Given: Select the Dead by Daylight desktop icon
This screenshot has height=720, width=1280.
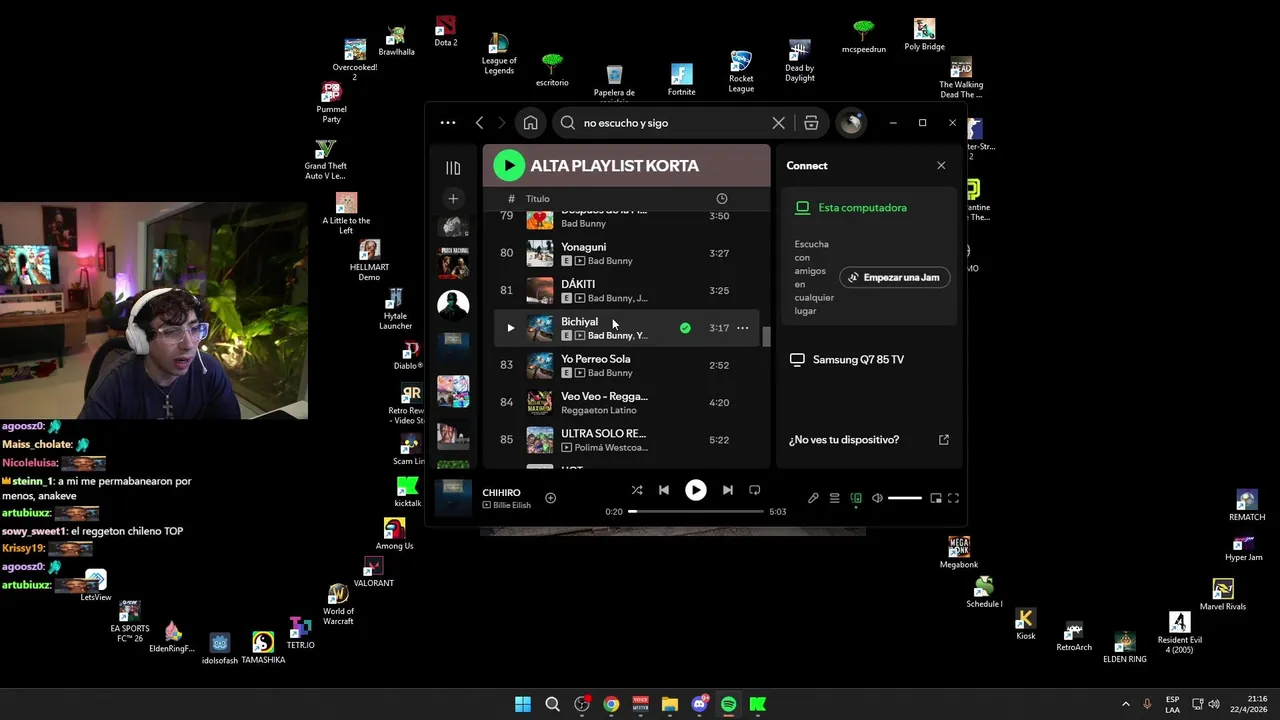Looking at the screenshot, I should tap(799, 62).
